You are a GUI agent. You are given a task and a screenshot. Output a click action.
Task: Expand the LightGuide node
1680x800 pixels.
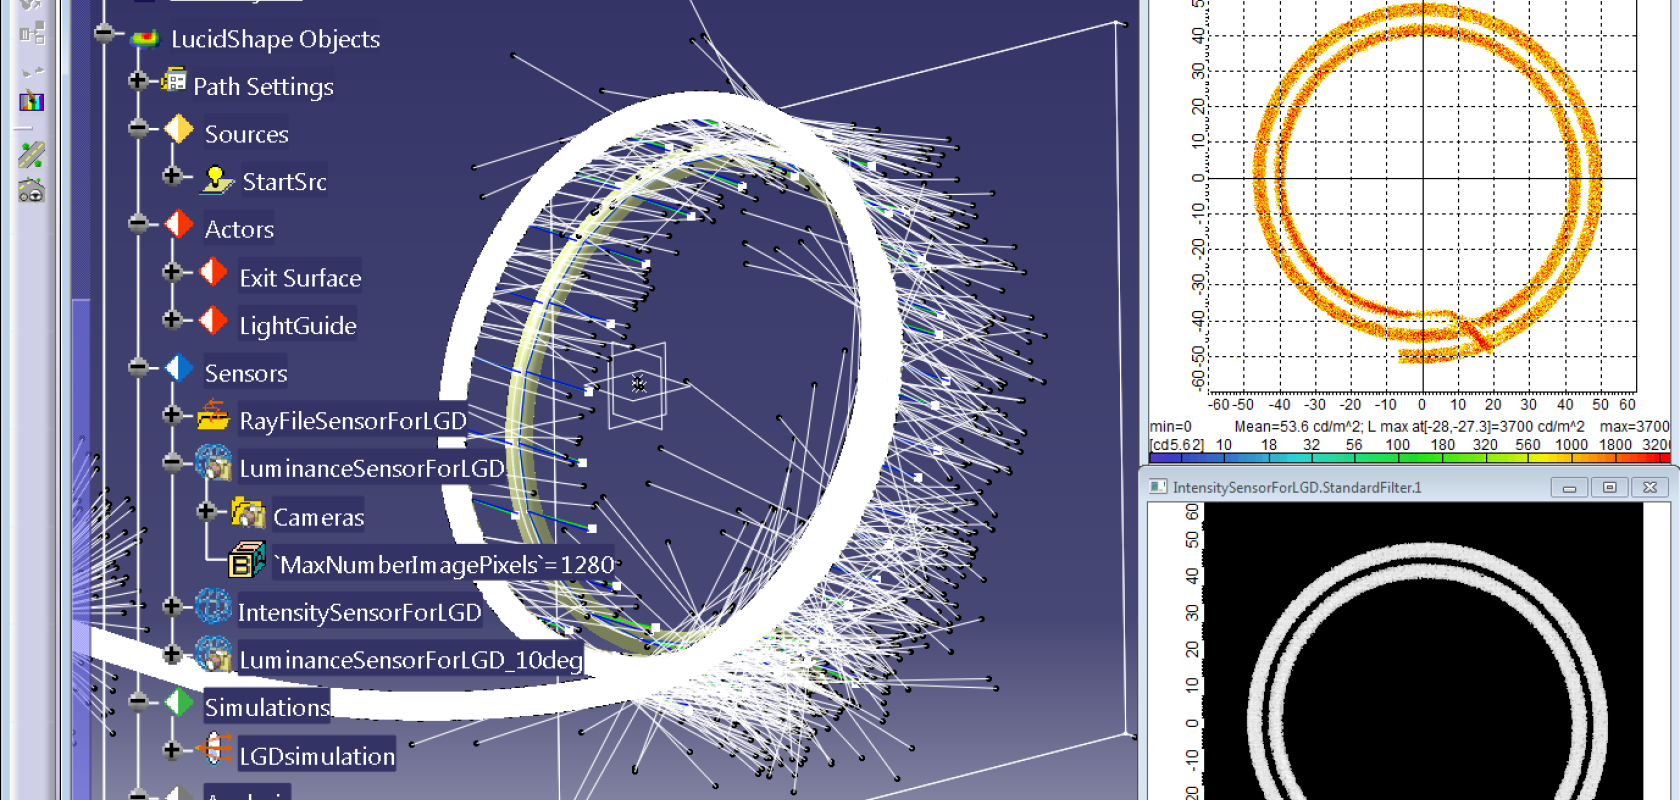172,319
